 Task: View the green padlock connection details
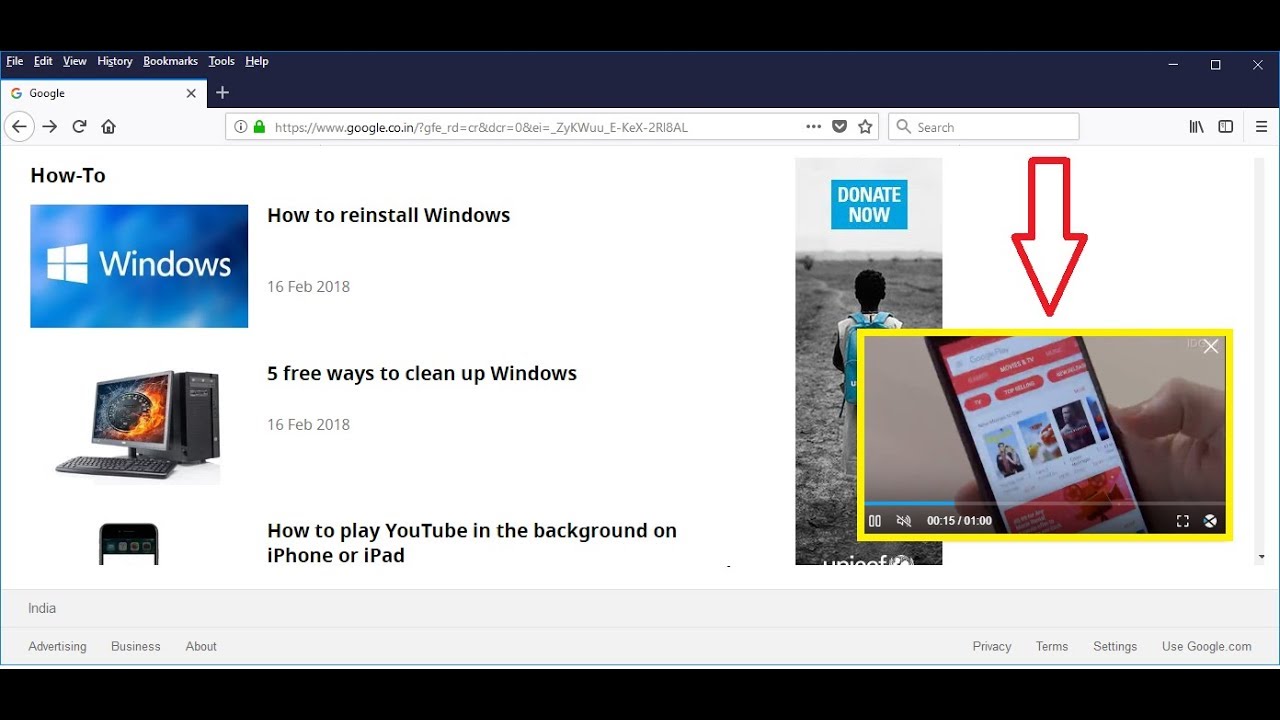point(260,127)
